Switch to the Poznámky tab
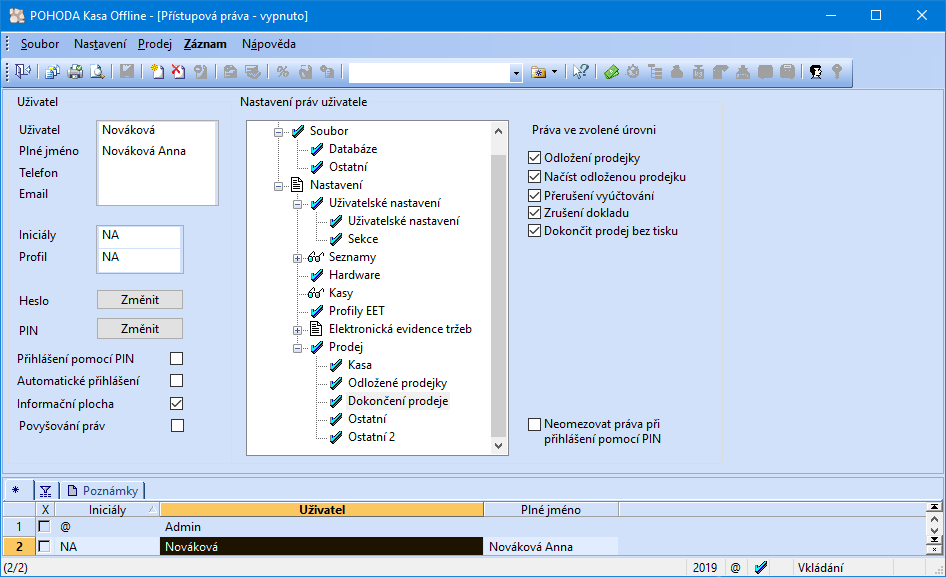Viewport: 946px width, 577px height. [x=103, y=491]
